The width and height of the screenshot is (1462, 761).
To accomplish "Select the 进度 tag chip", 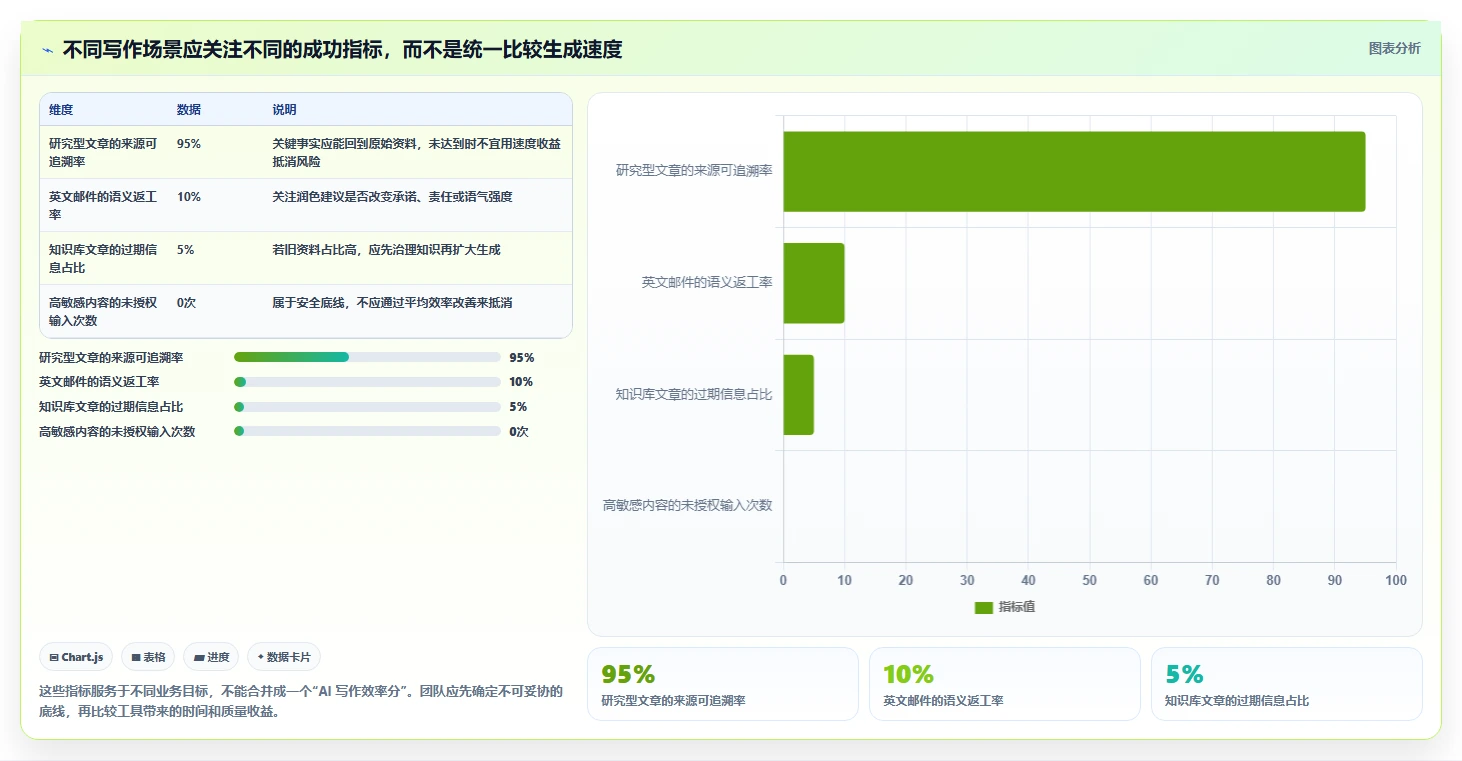I will 211,657.
